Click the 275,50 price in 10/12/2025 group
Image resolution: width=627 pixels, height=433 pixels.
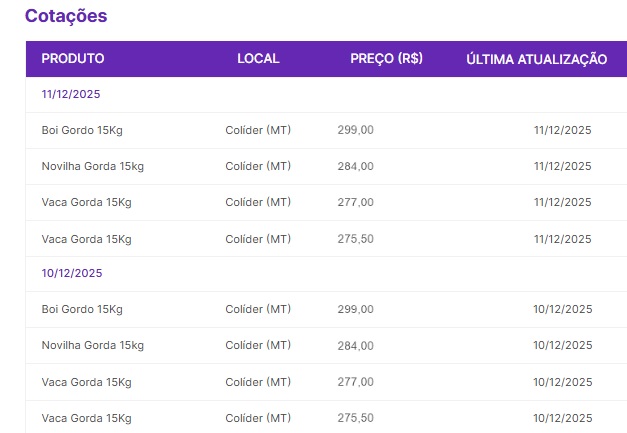(x=355, y=417)
